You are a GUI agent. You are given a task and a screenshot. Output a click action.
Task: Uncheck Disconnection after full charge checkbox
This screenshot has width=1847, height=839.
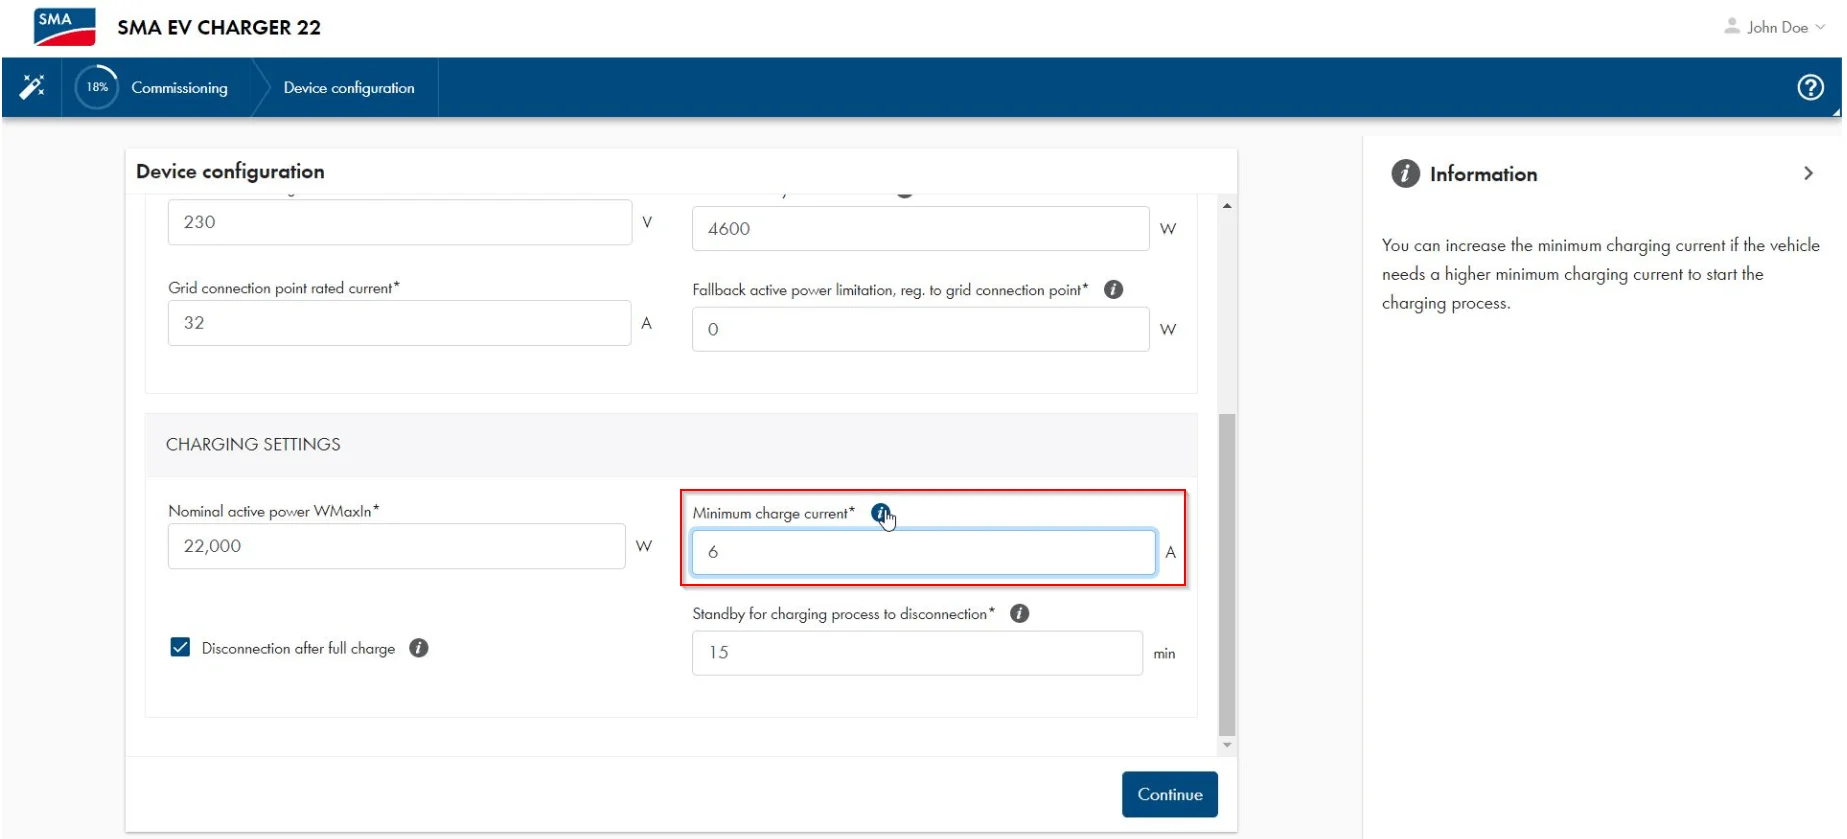(180, 648)
